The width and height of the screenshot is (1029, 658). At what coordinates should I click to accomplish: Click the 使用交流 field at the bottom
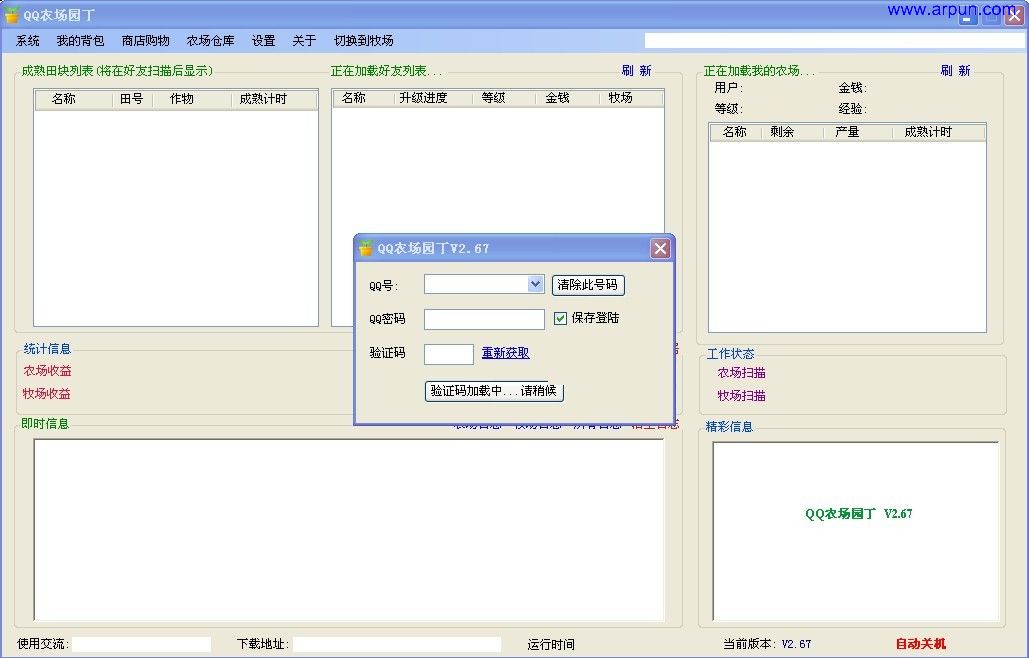[142, 644]
